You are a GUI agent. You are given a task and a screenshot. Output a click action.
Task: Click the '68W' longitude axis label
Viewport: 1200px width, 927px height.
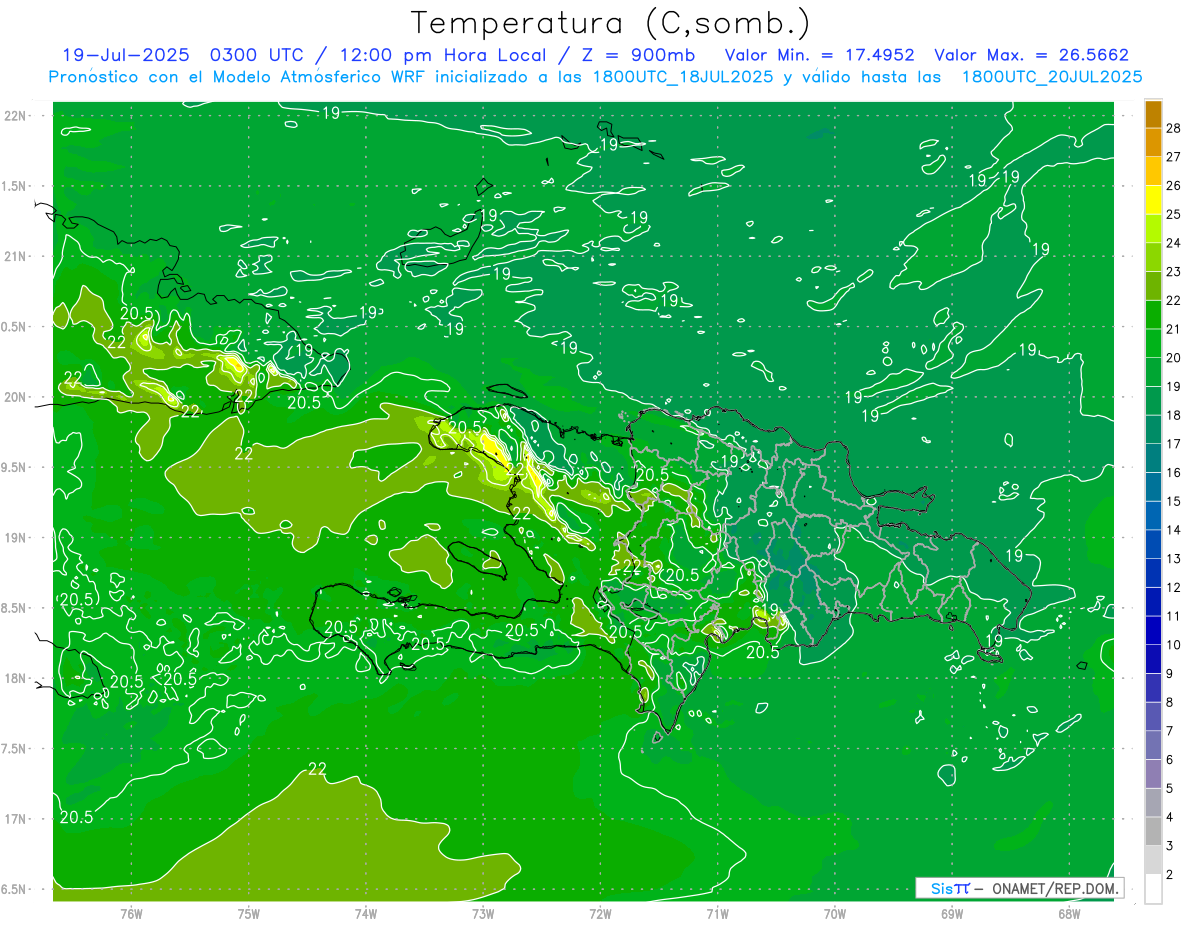click(x=1069, y=914)
